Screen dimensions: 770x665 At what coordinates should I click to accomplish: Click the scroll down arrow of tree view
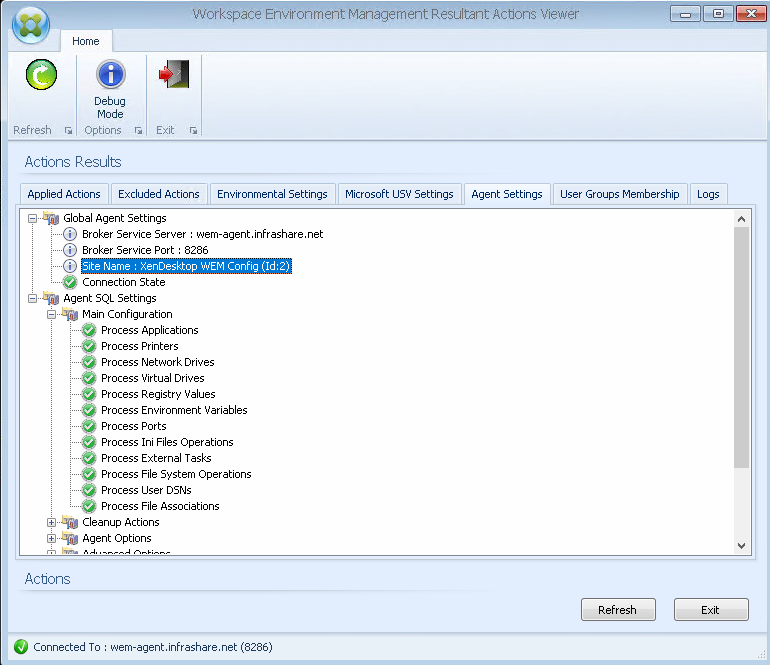point(741,545)
